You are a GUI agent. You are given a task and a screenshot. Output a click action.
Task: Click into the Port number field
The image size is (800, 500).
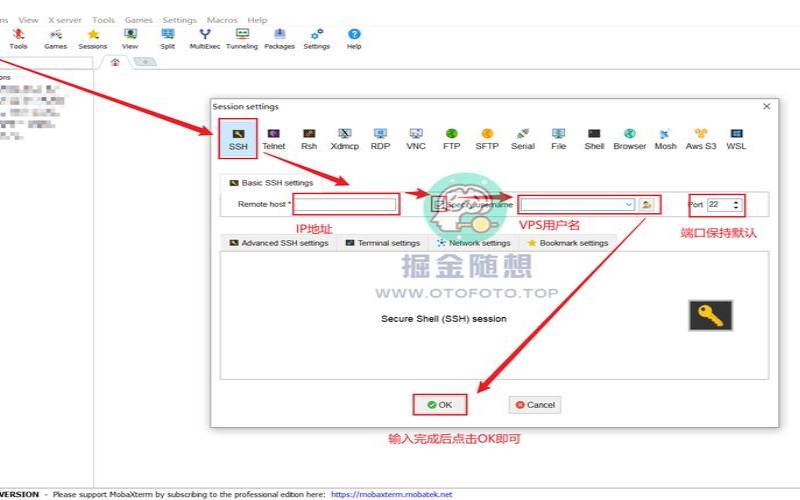(x=719, y=205)
